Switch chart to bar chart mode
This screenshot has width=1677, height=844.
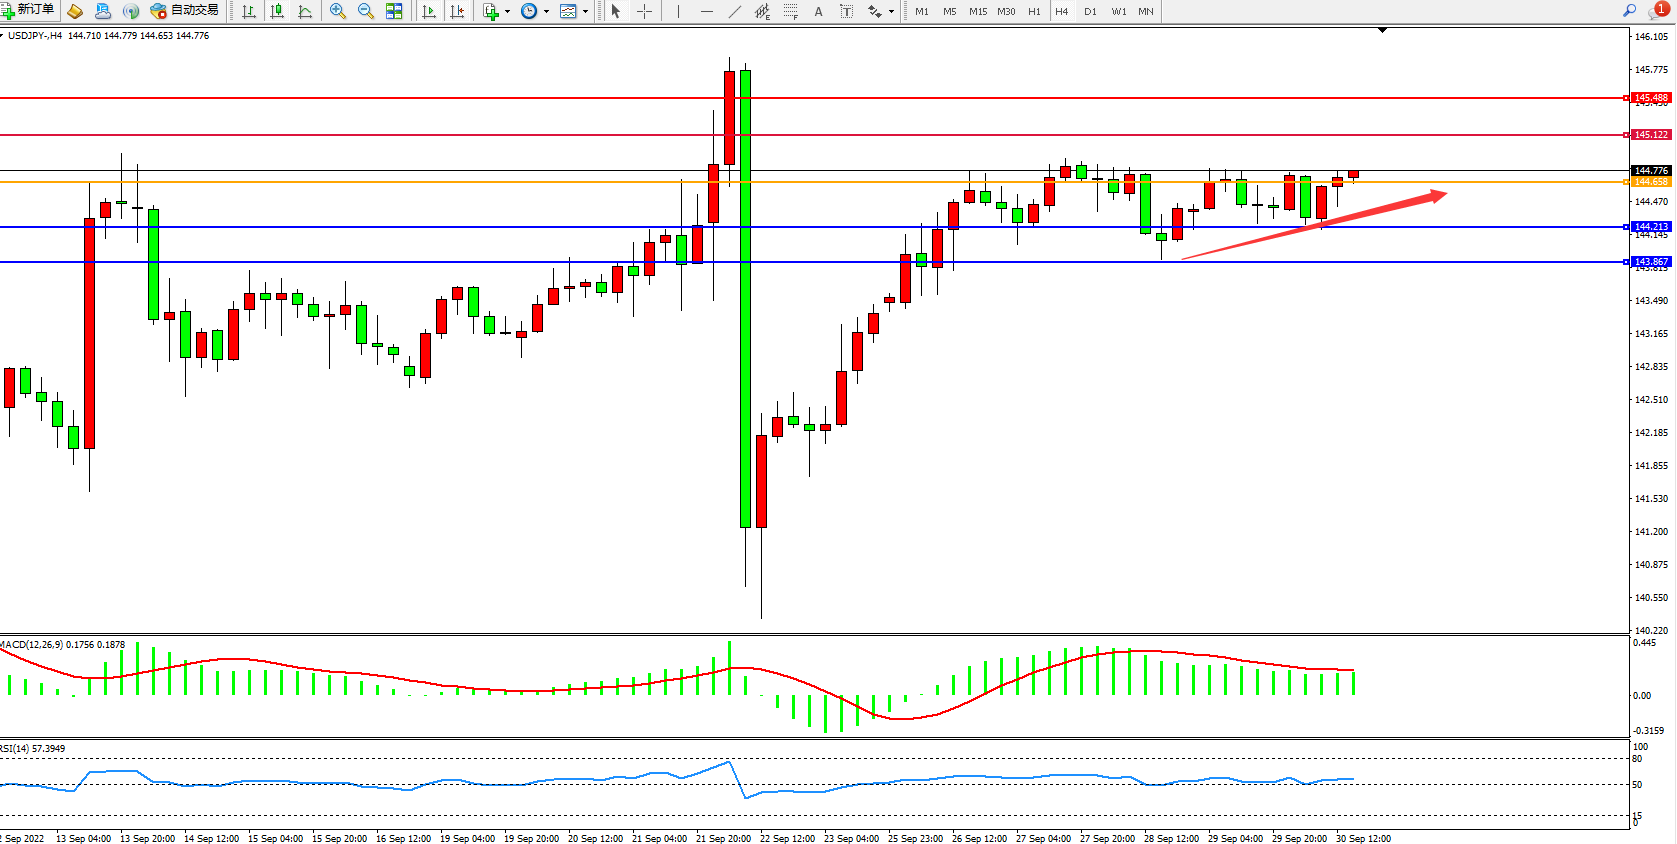click(x=249, y=11)
